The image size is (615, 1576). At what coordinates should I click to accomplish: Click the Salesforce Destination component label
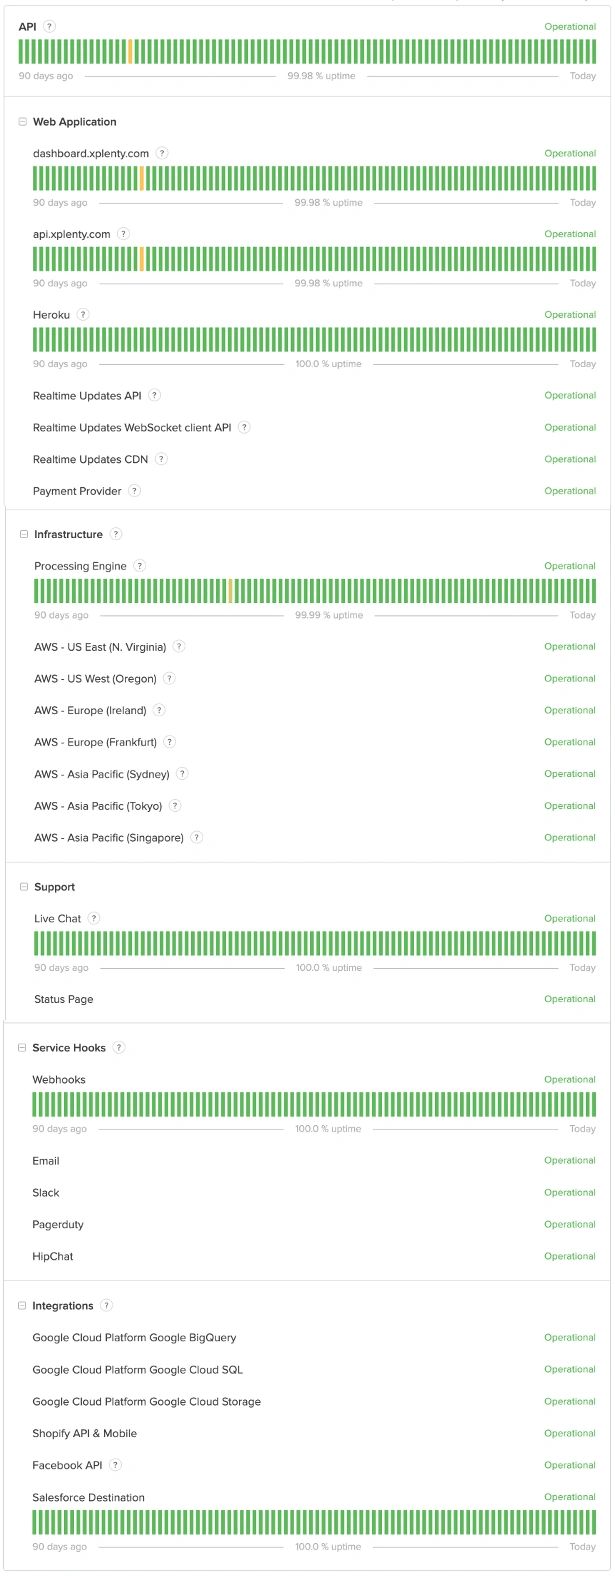pos(88,1497)
